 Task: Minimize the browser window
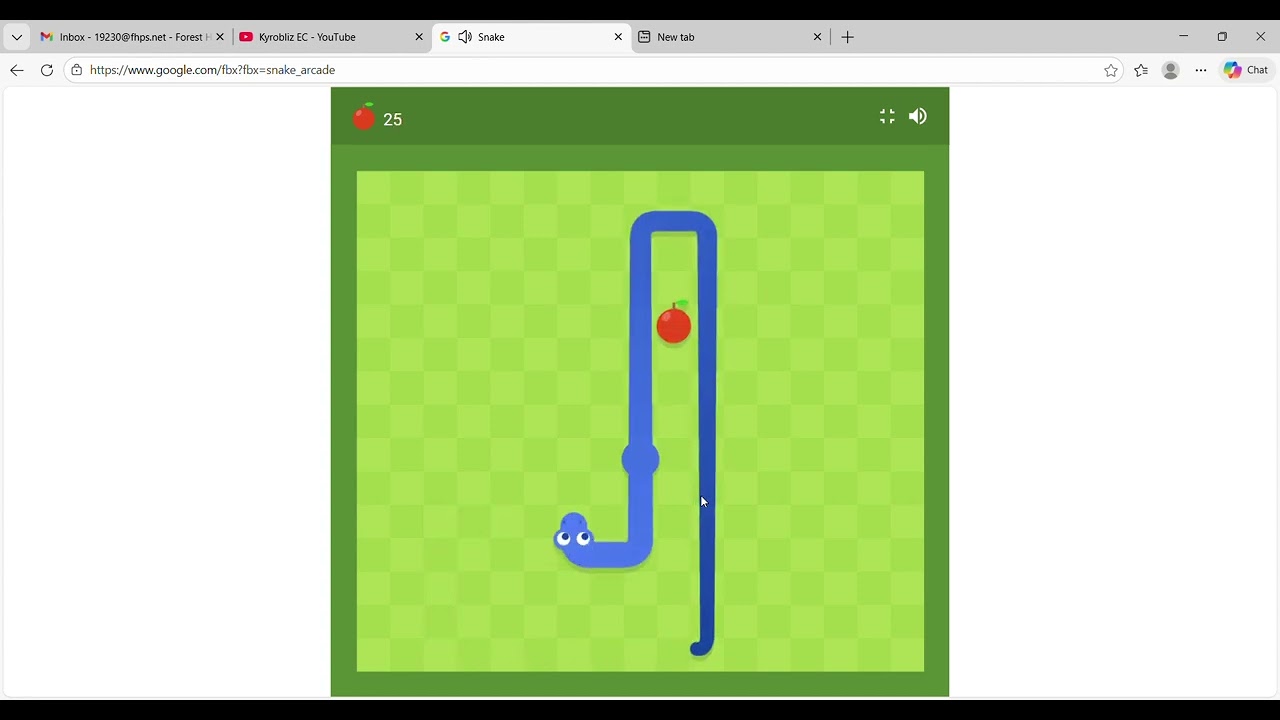point(1183,36)
